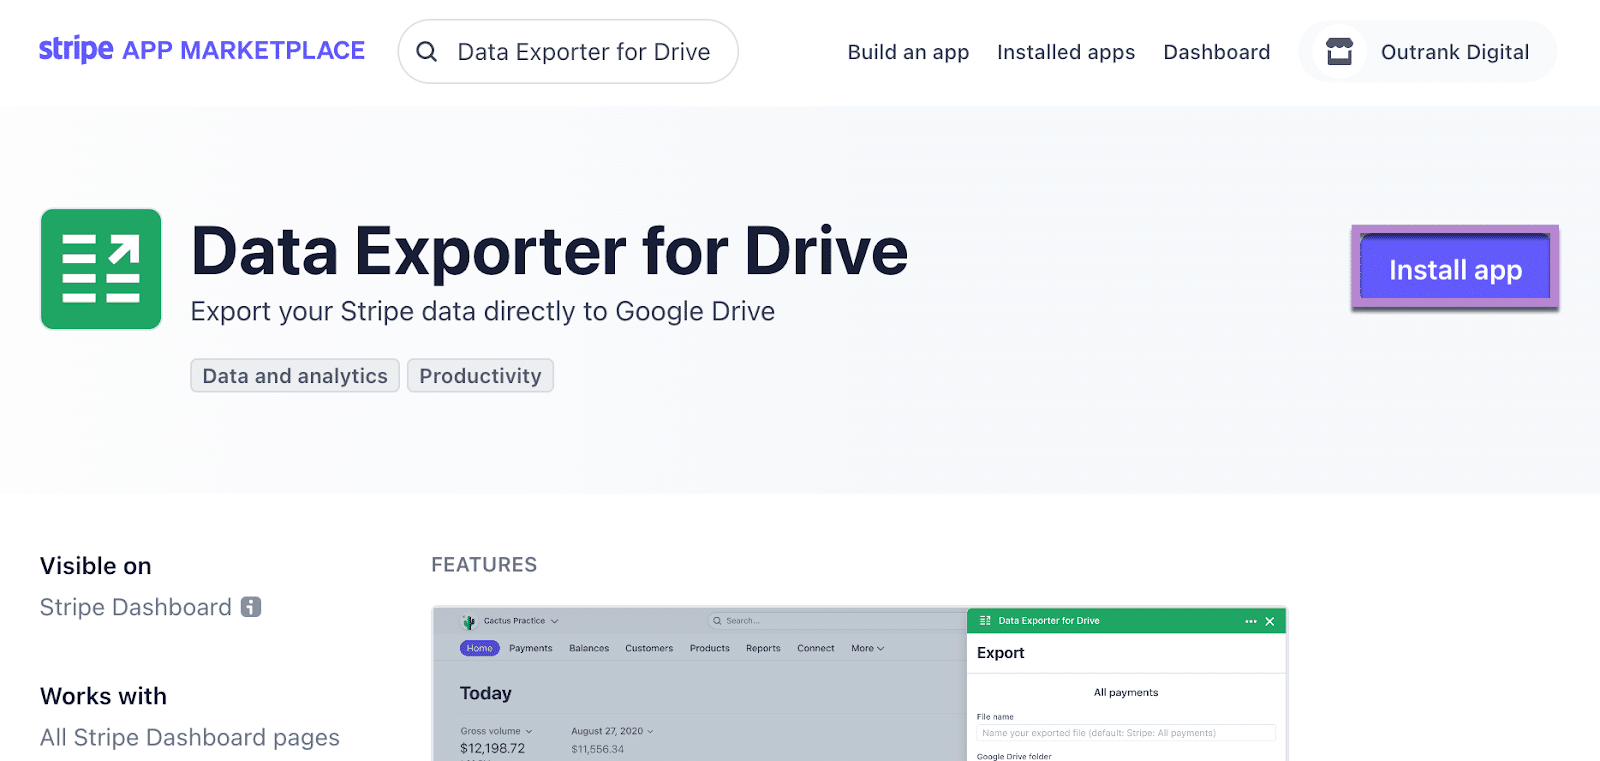Image resolution: width=1600 pixels, height=761 pixels.
Task: Focus the marketplace search field
Action: click(x=584, y=52)
